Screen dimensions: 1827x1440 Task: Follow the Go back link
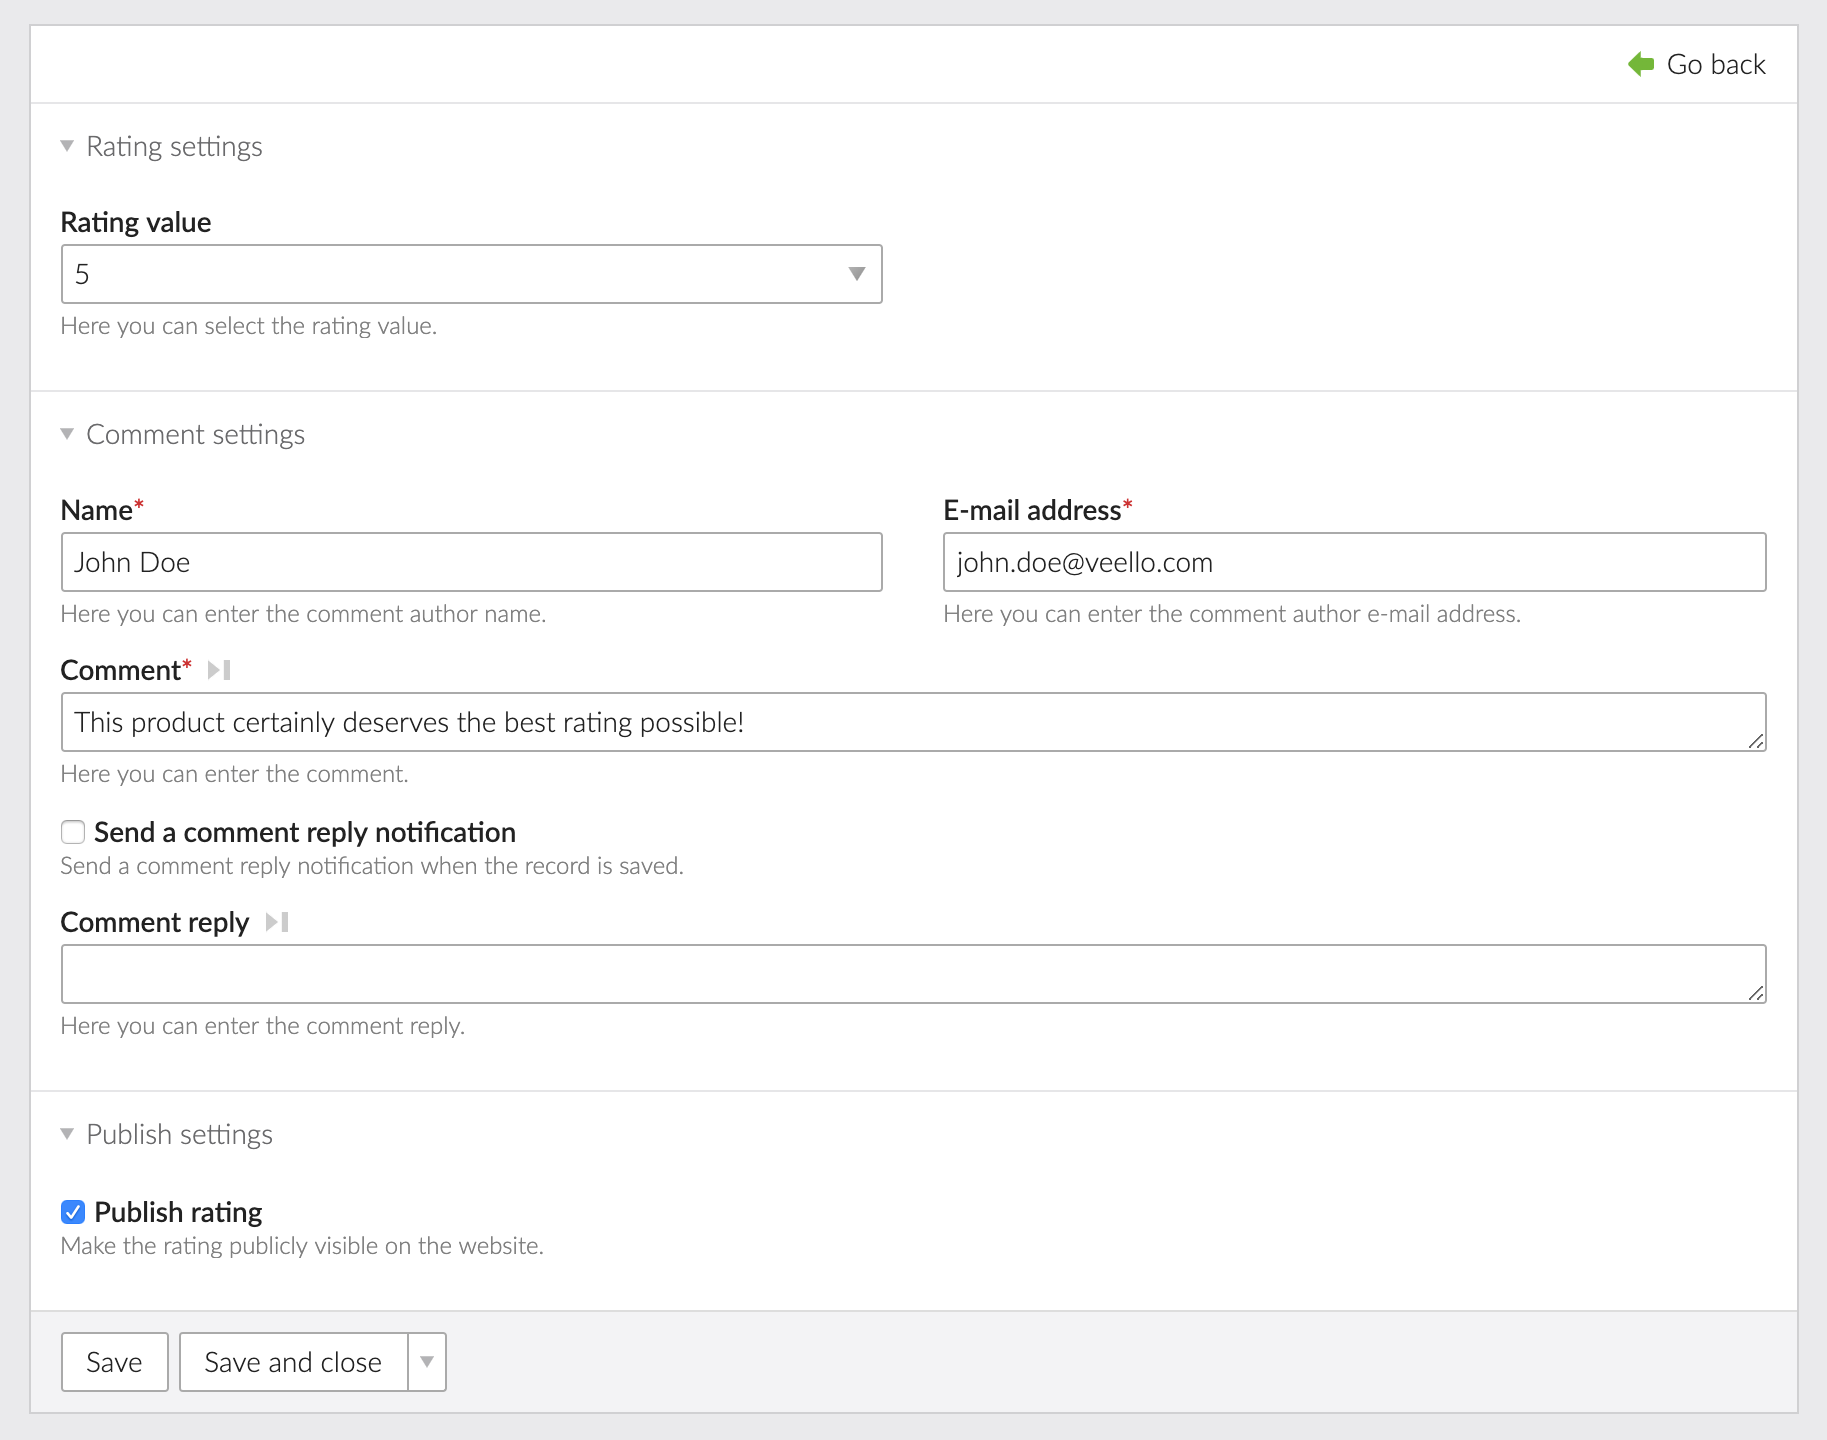(1715, 64)
